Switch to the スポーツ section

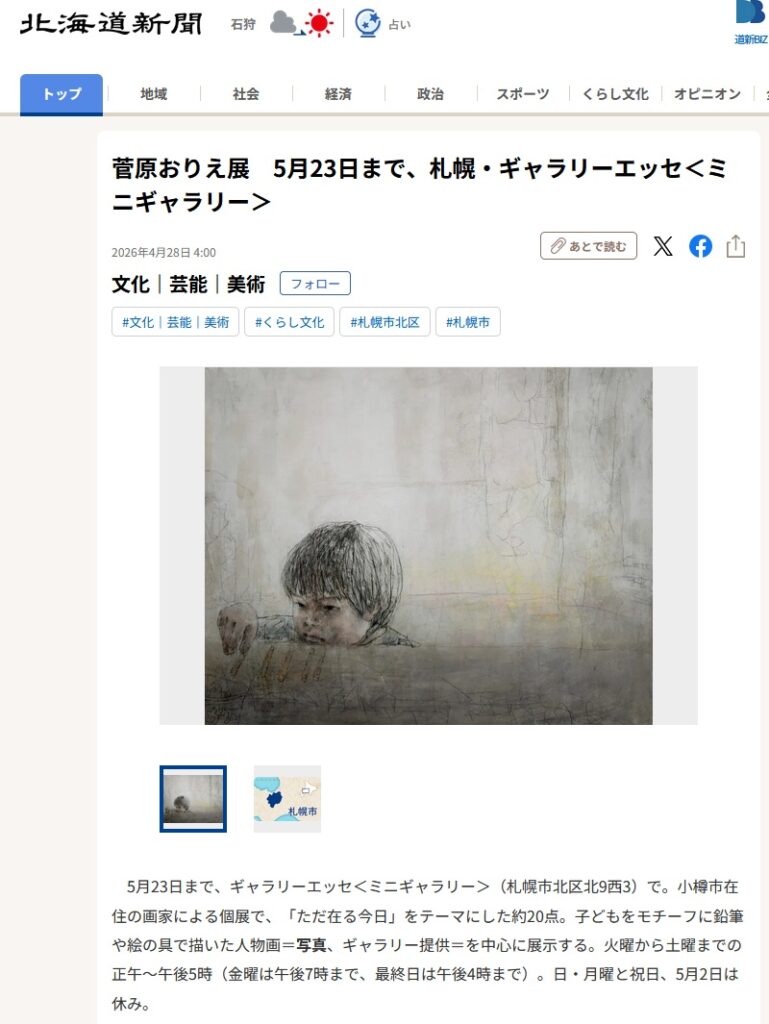[522, 94]
